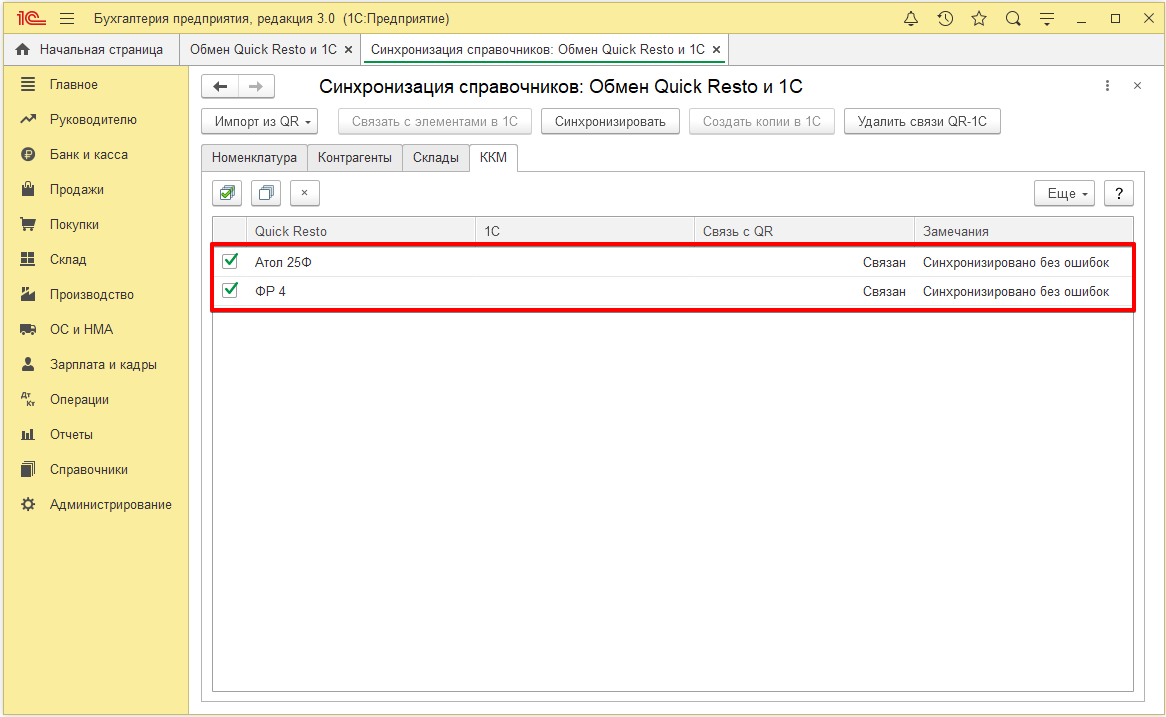Sort by Quick Resto column header
Viewport: 1166px width, 717px height.
click(361, 231)
